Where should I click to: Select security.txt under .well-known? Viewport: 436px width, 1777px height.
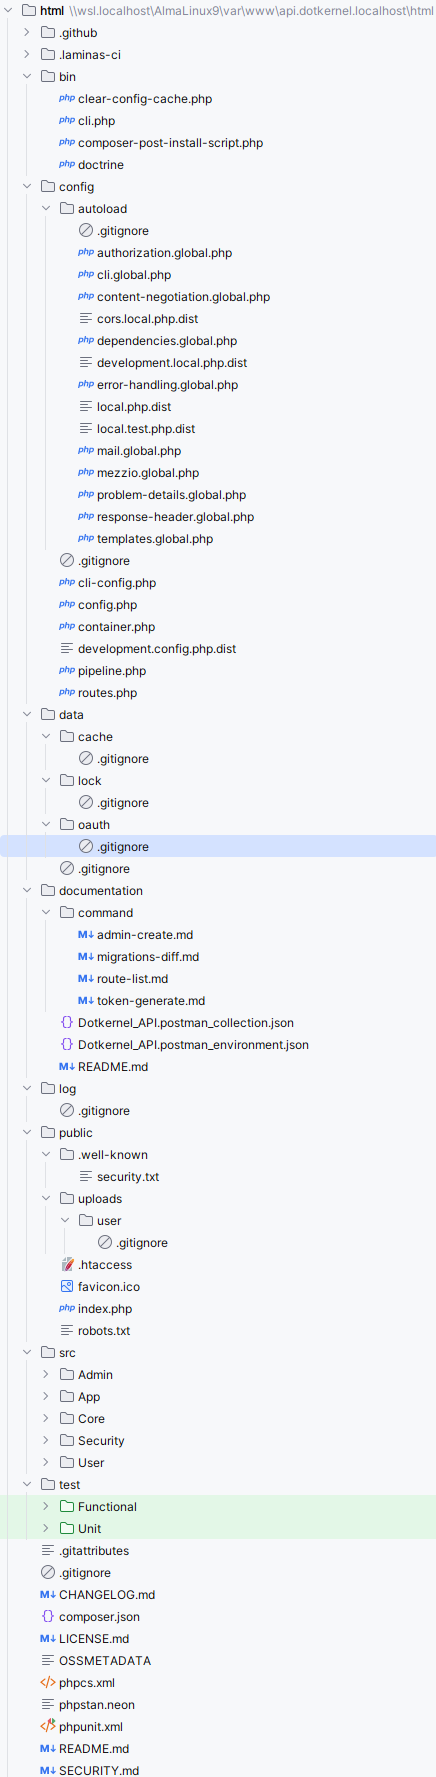(128, 1177)
